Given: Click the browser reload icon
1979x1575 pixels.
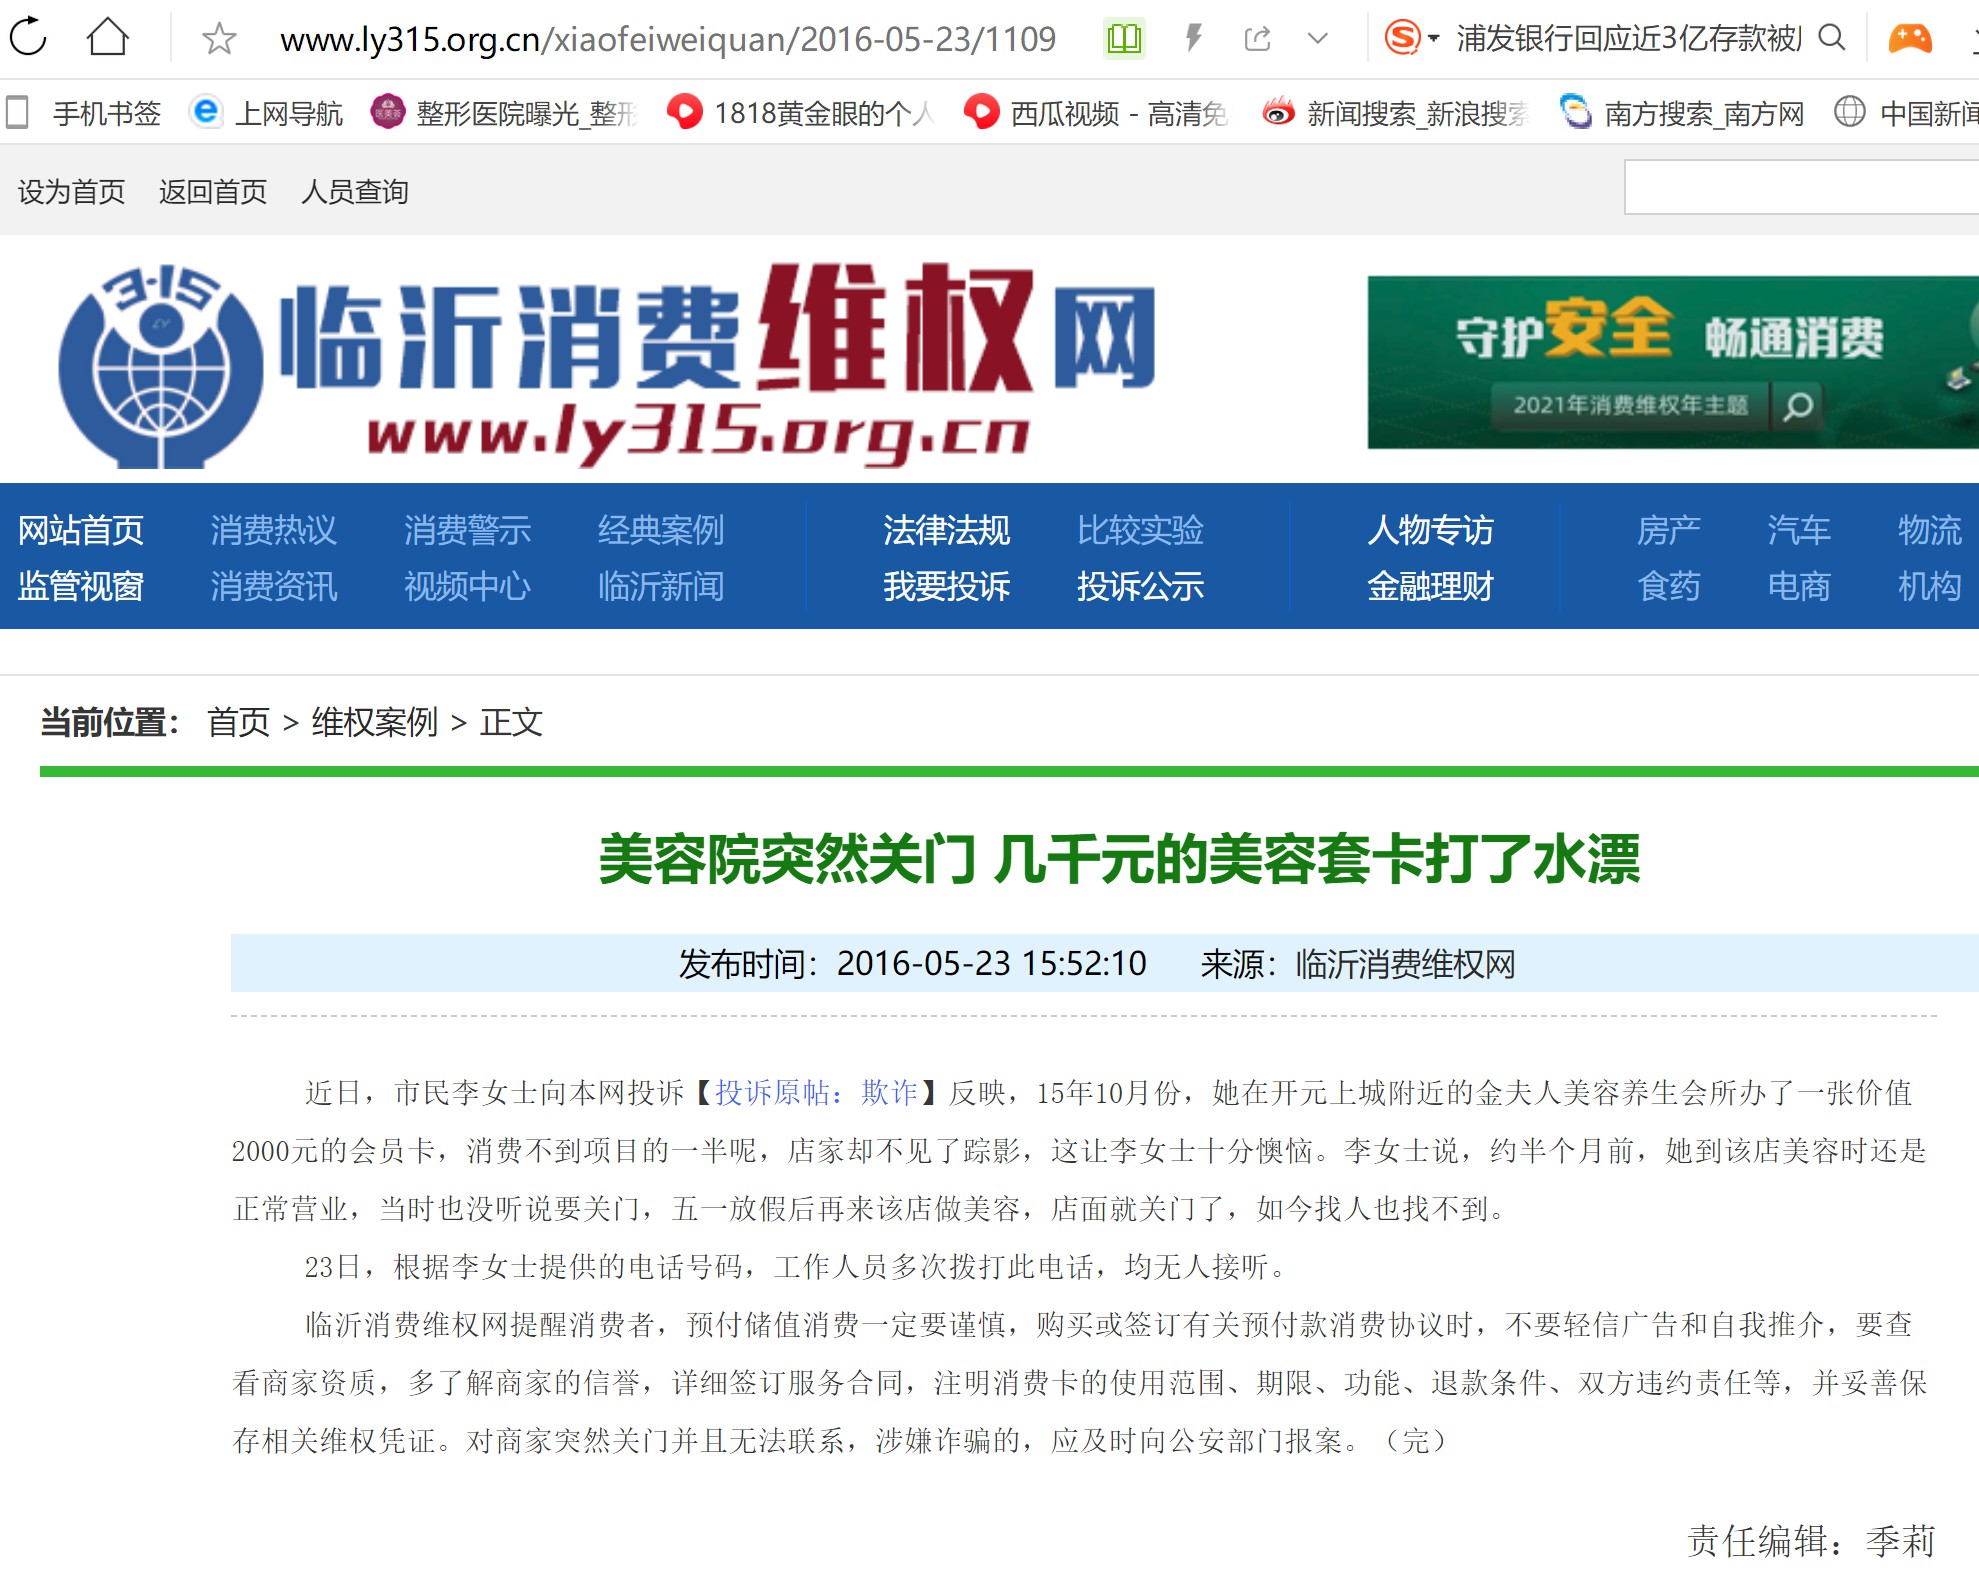Looking at the screenshot, I should [x=28, y=38].
